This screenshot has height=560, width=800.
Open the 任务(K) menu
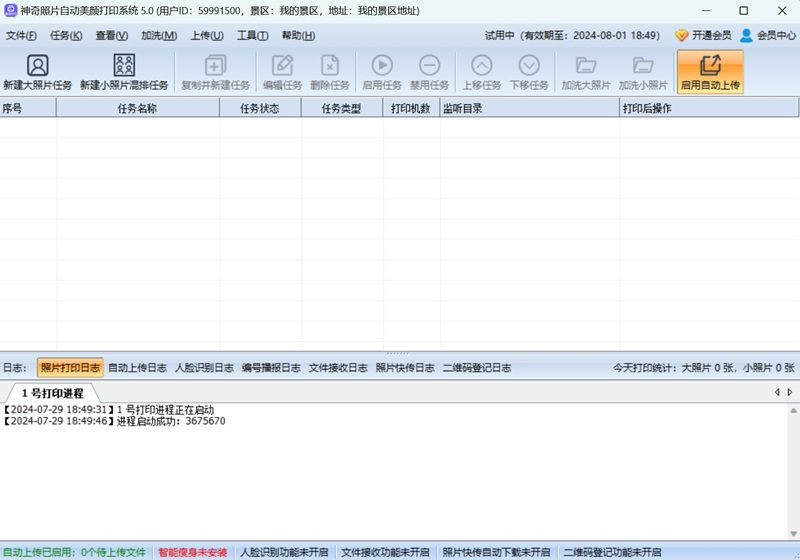(66, 36)
